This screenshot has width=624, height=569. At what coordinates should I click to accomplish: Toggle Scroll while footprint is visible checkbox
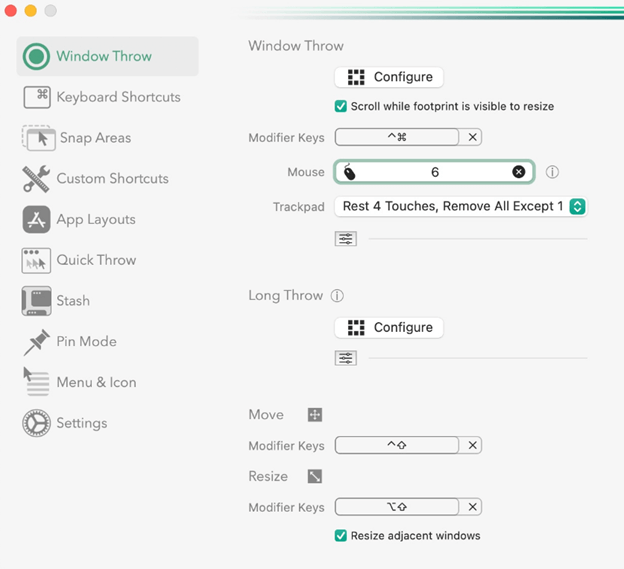tap(341, 106)
